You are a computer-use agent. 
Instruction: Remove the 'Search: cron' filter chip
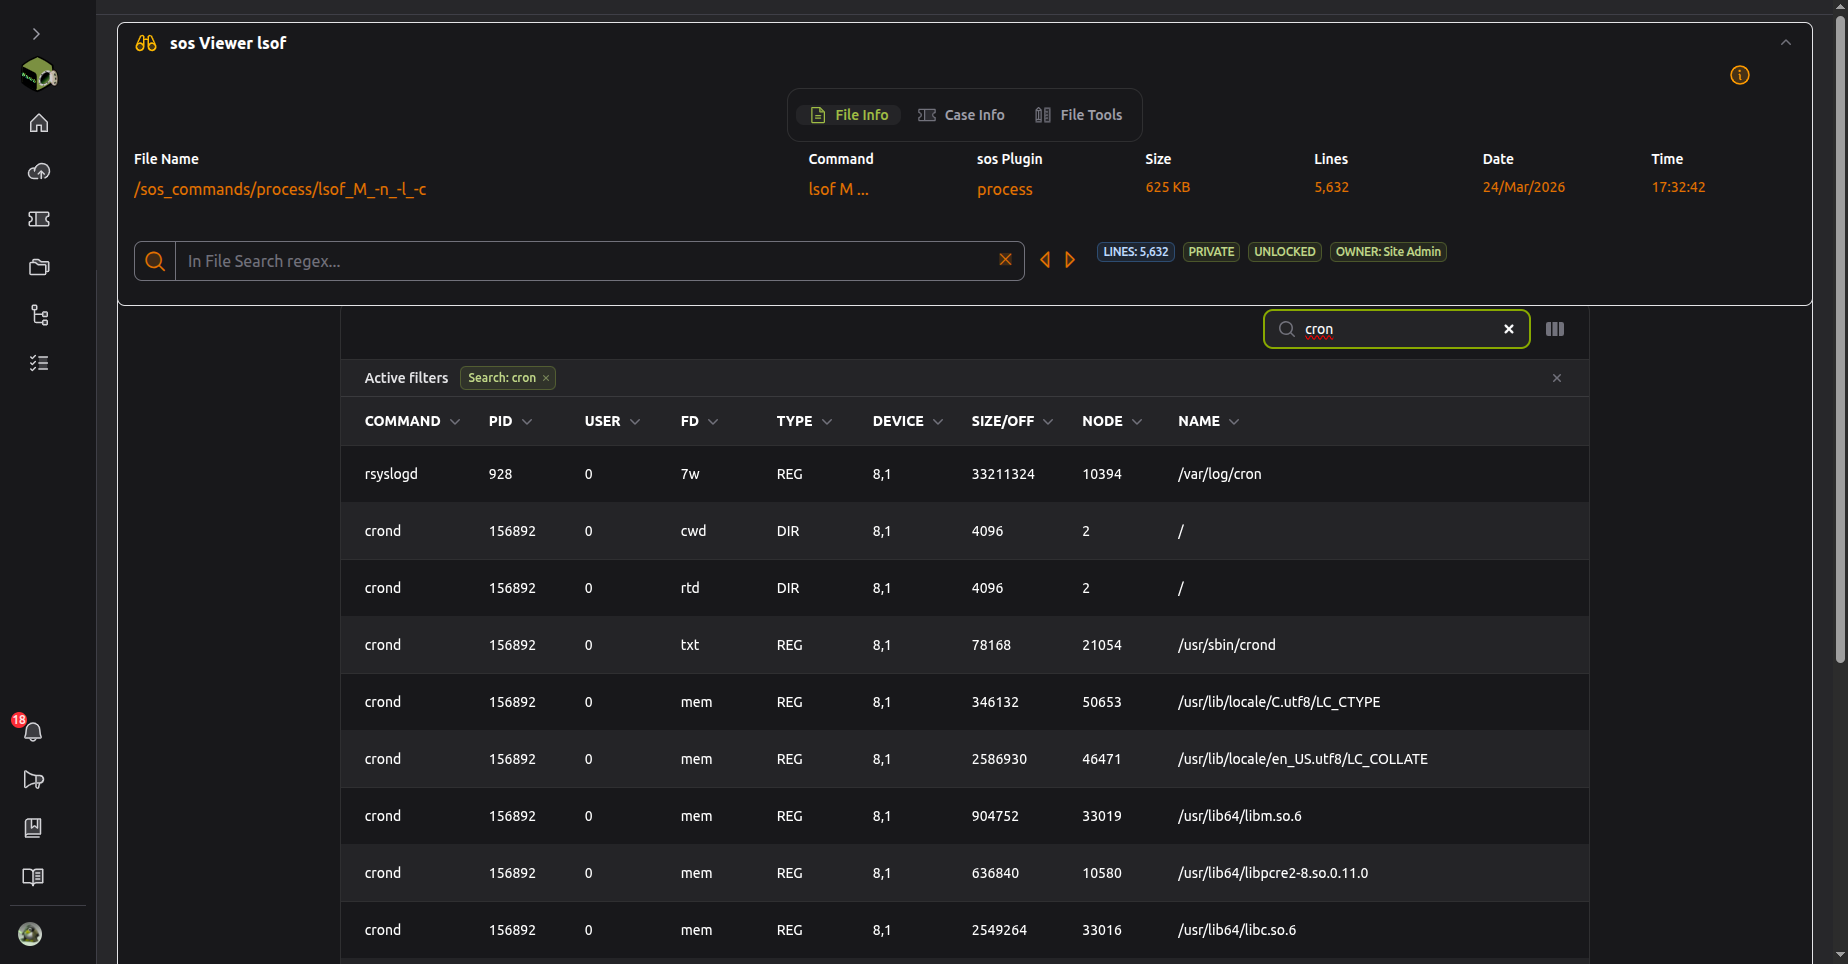[546, 378]
